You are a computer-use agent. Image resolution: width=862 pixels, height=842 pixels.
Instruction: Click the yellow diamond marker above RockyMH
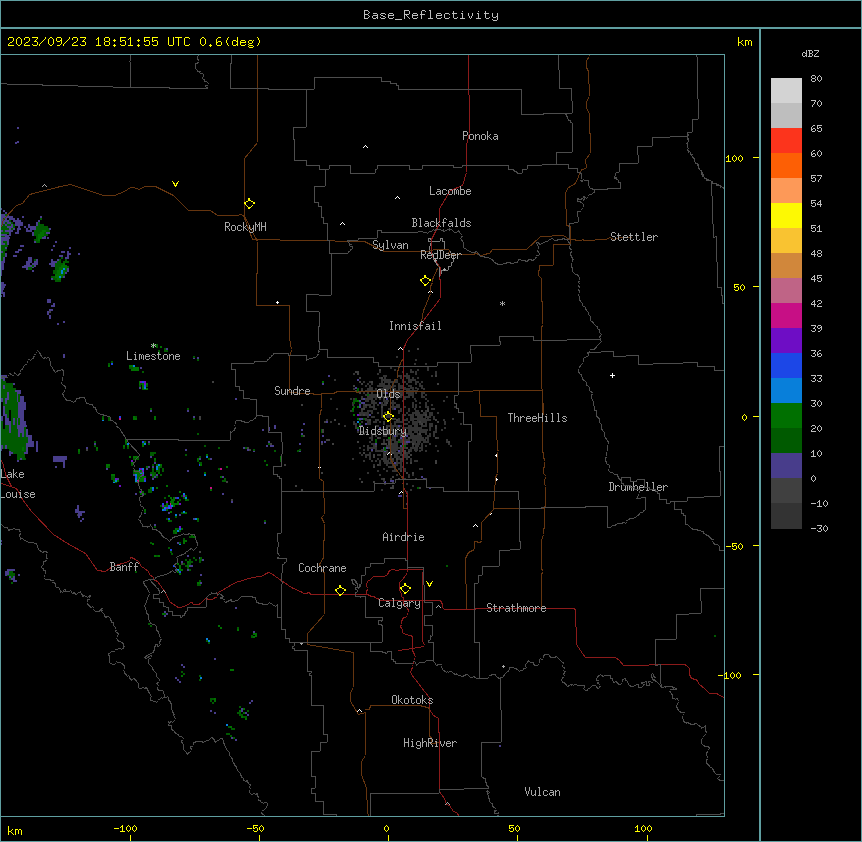[249, 204]
